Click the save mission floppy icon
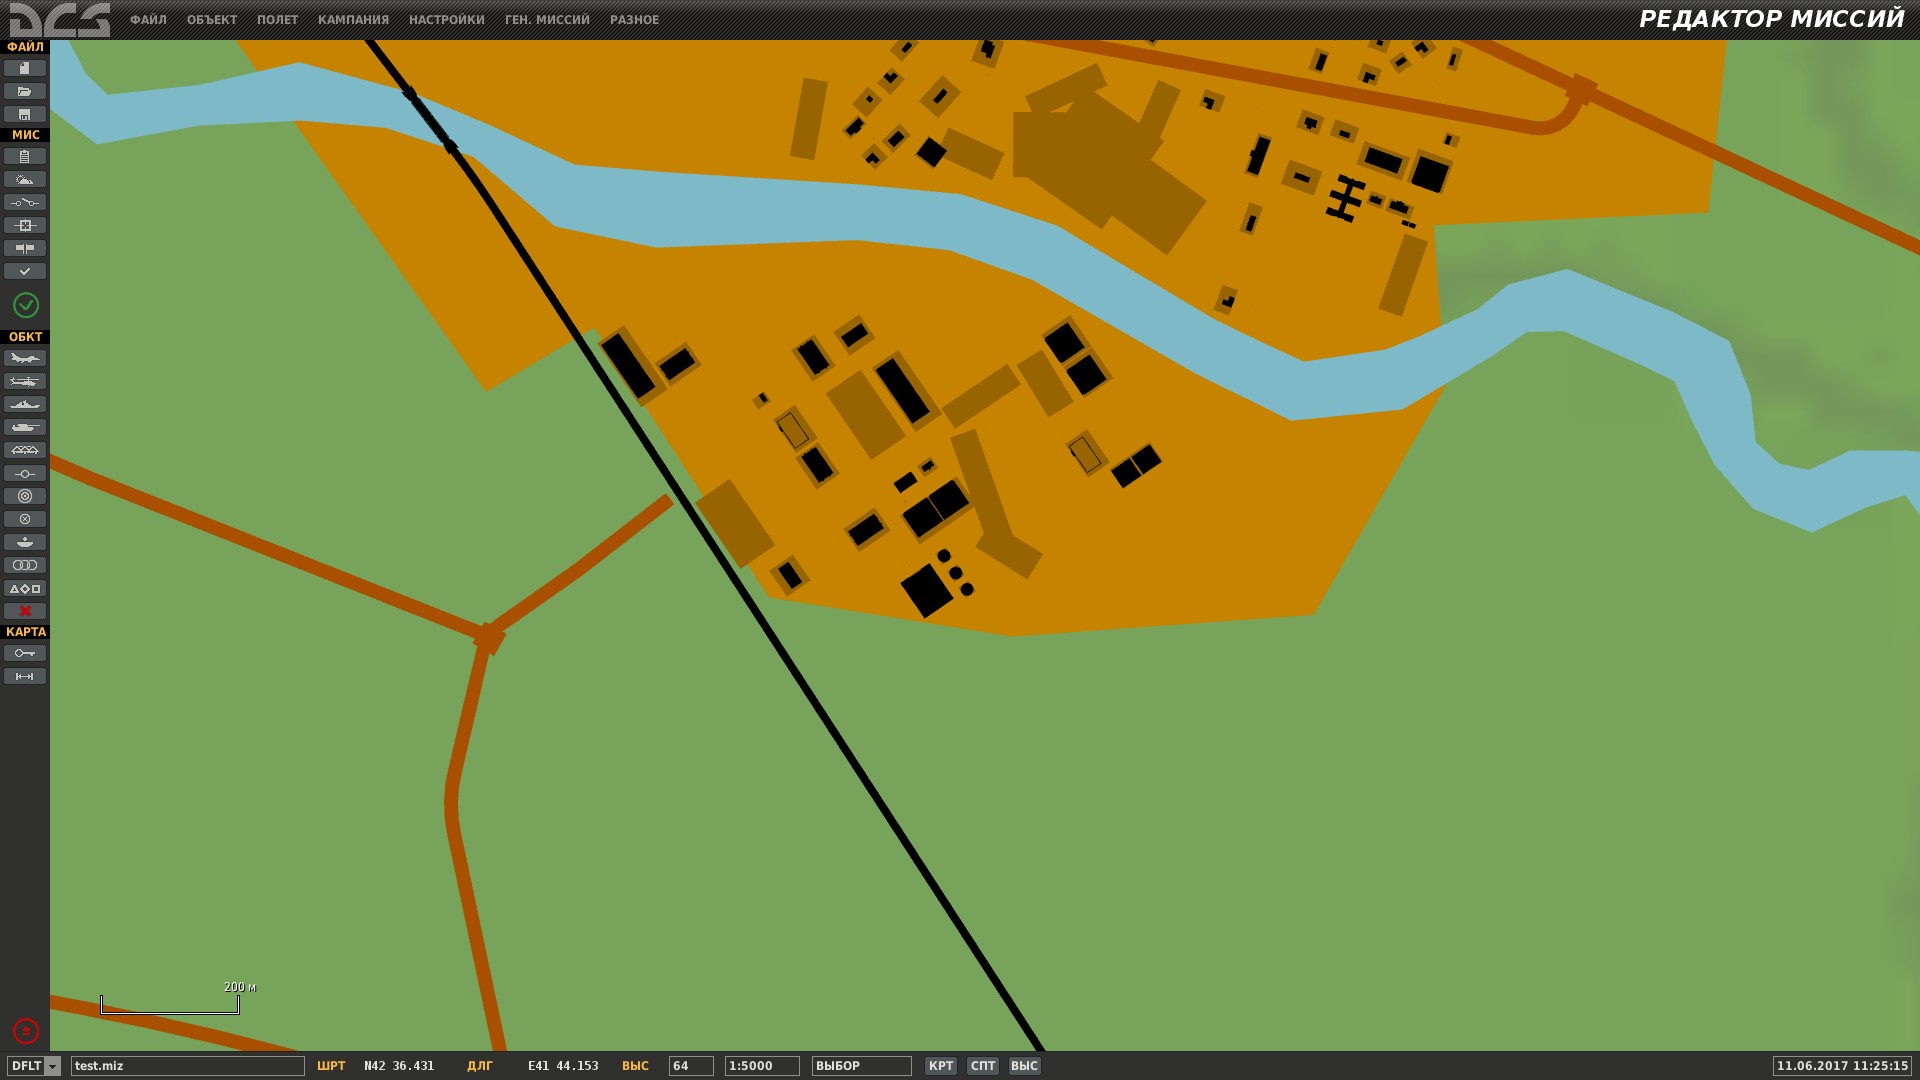 [25, 114]
